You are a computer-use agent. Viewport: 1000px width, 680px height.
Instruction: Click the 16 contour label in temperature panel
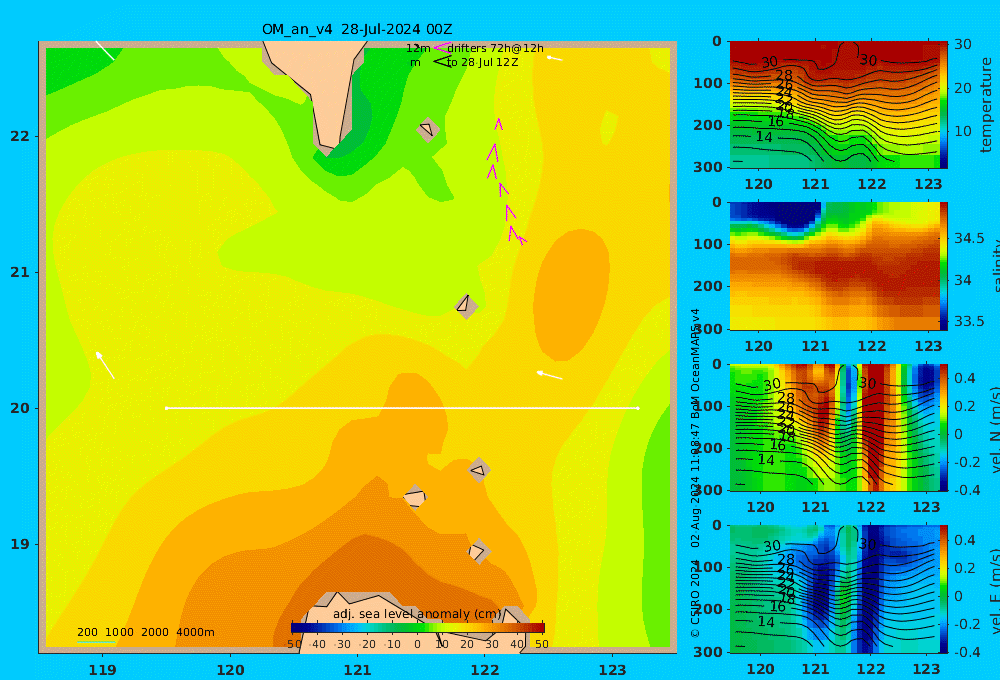pyautogui.click(x=776, y=122)
